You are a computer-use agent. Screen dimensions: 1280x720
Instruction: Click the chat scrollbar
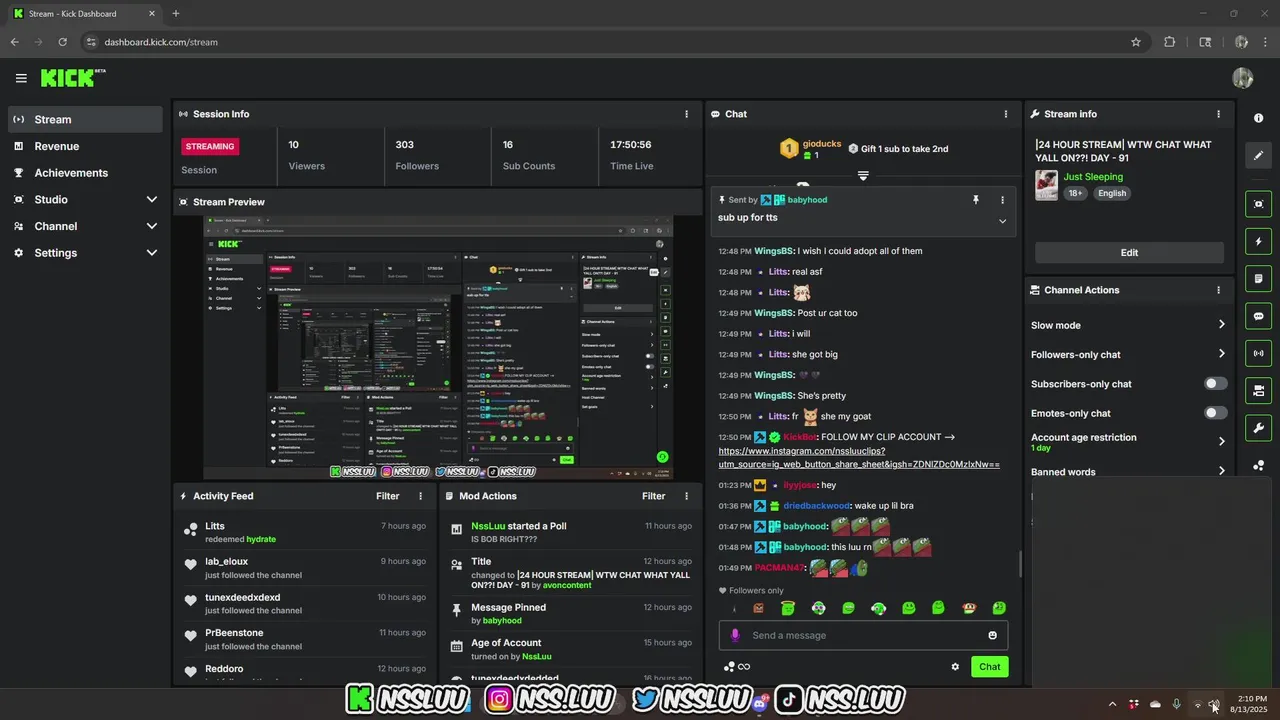pos(1020,563)
